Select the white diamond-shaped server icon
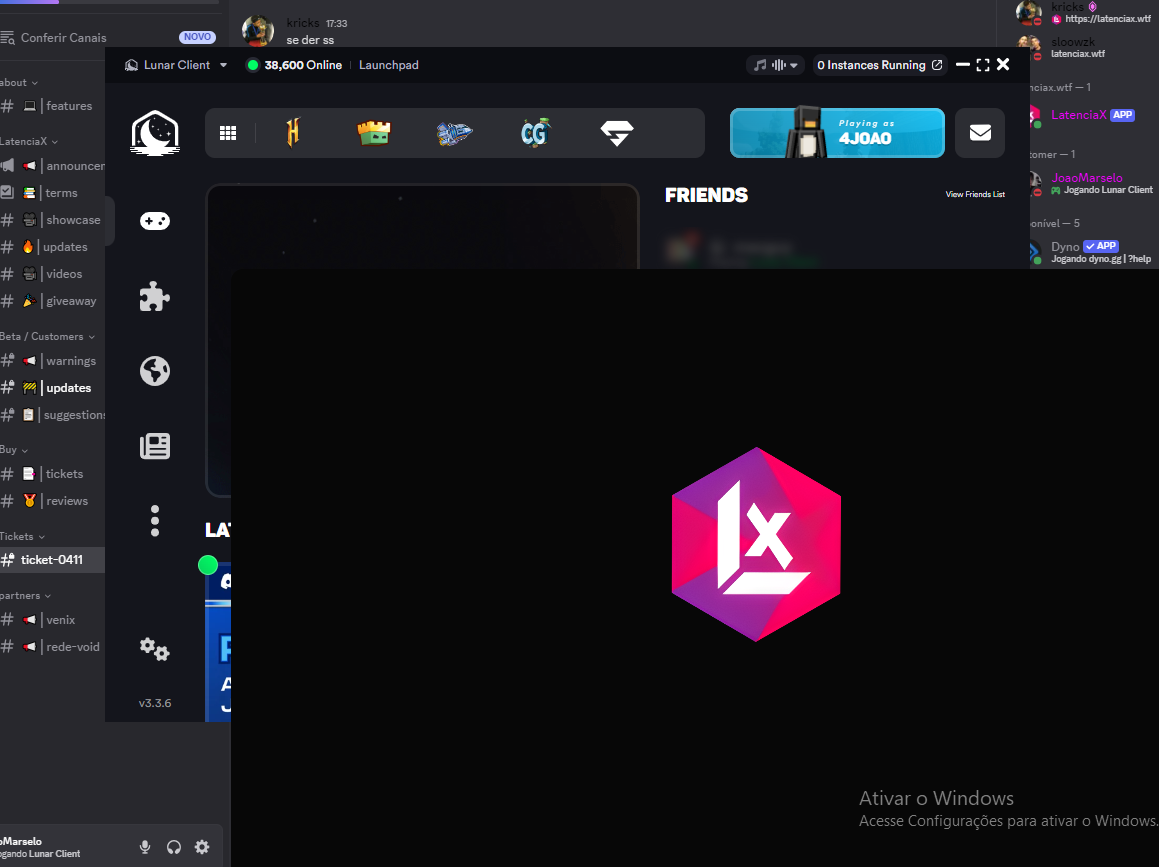This screenshot has width=1159, height=867. 616,133
